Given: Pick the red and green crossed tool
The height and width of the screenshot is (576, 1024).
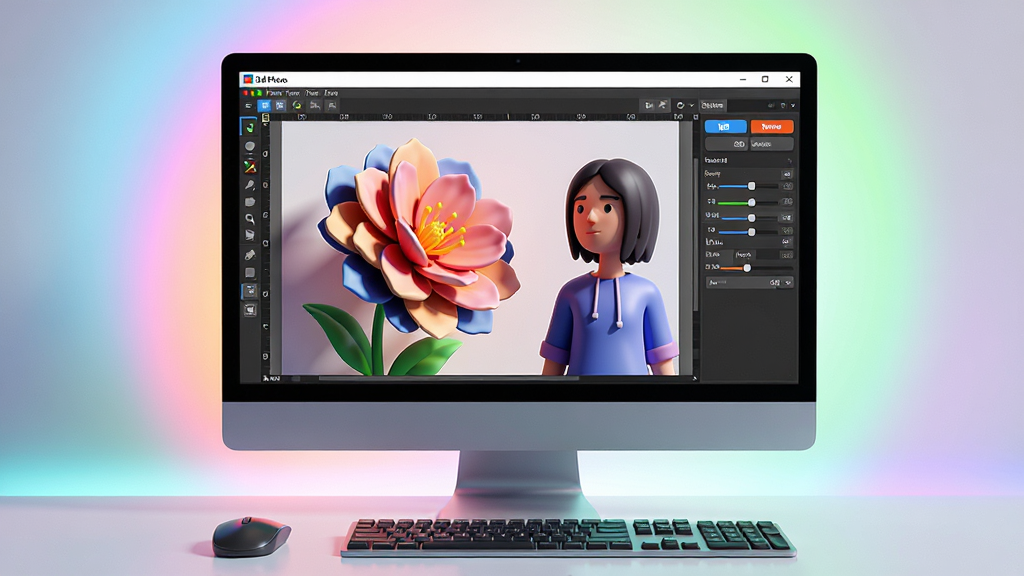Looking at the screenshot, I should [x=249, y=167].
